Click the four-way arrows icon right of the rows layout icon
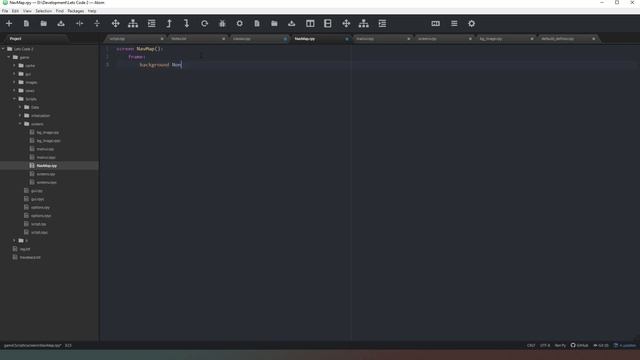Viewport: 640px width, 360px height. (346, 24)
